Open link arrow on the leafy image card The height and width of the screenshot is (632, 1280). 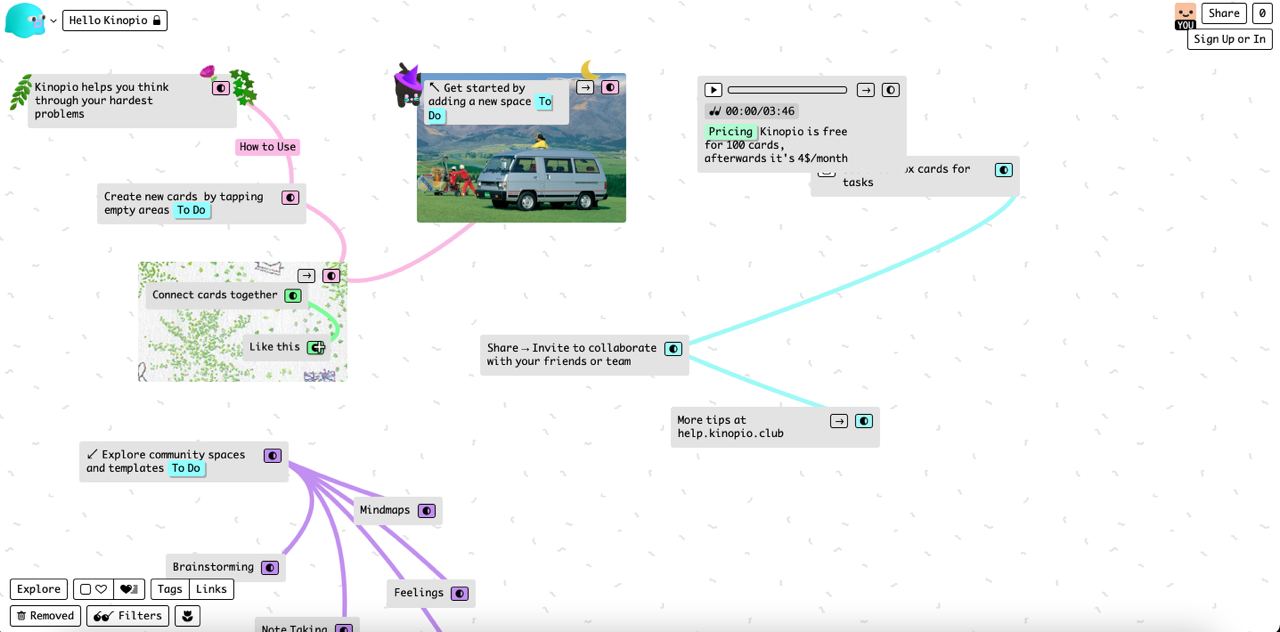(x=307, y=276)
